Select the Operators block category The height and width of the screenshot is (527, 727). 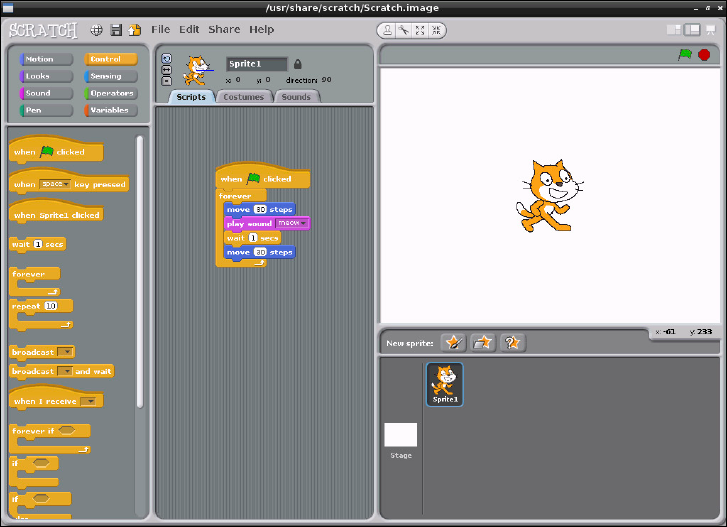pos(111,93)
